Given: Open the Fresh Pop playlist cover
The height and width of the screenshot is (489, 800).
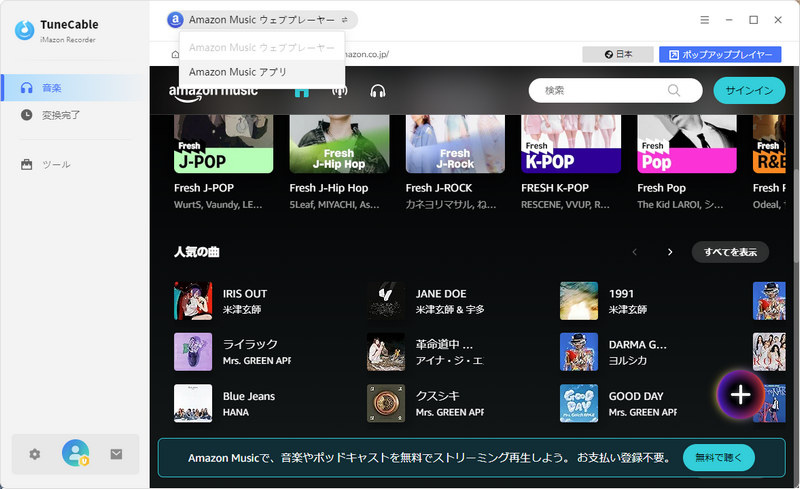Looking at the screenshot, I should coord(687,144).
